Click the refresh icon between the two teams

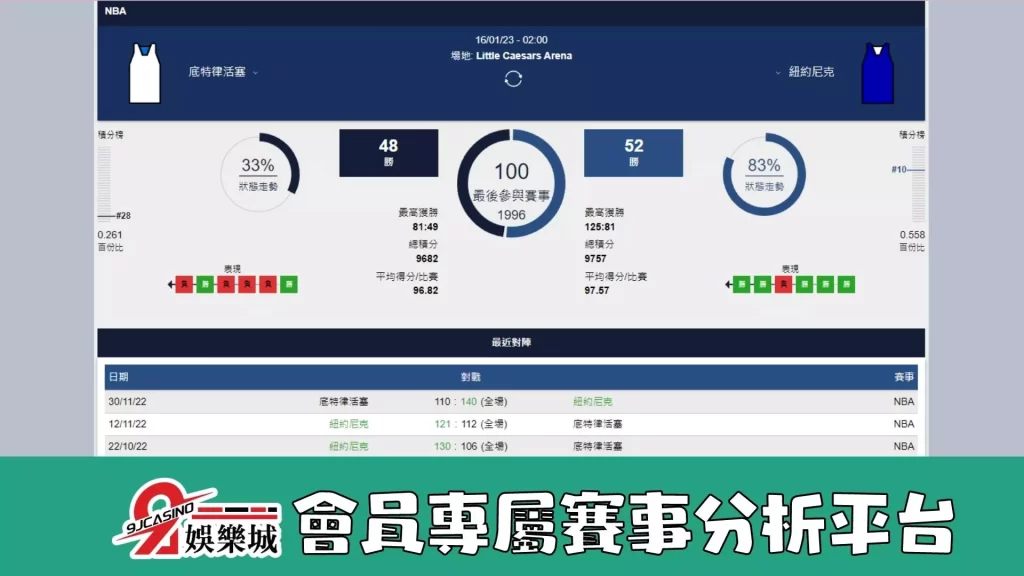click(x=512, y=79)
